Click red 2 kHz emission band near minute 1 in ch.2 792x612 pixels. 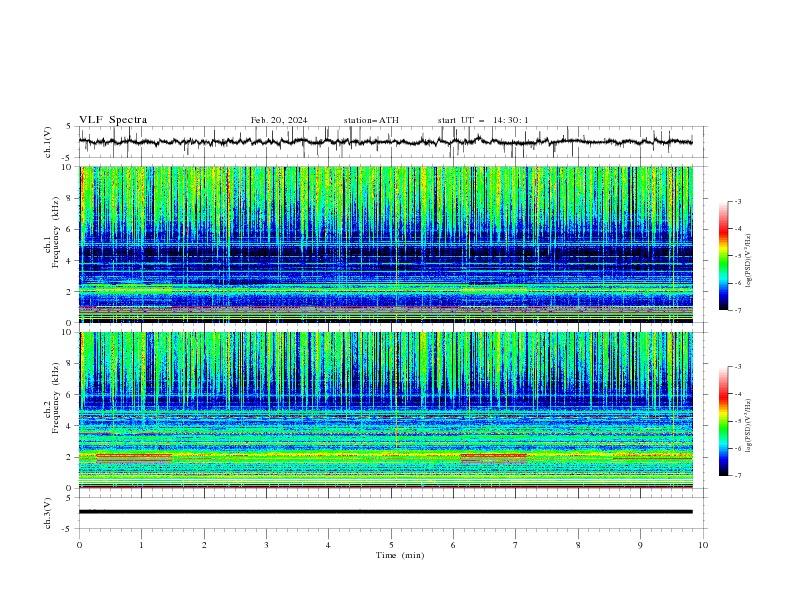pyautogui.click(x=134, y=455)
